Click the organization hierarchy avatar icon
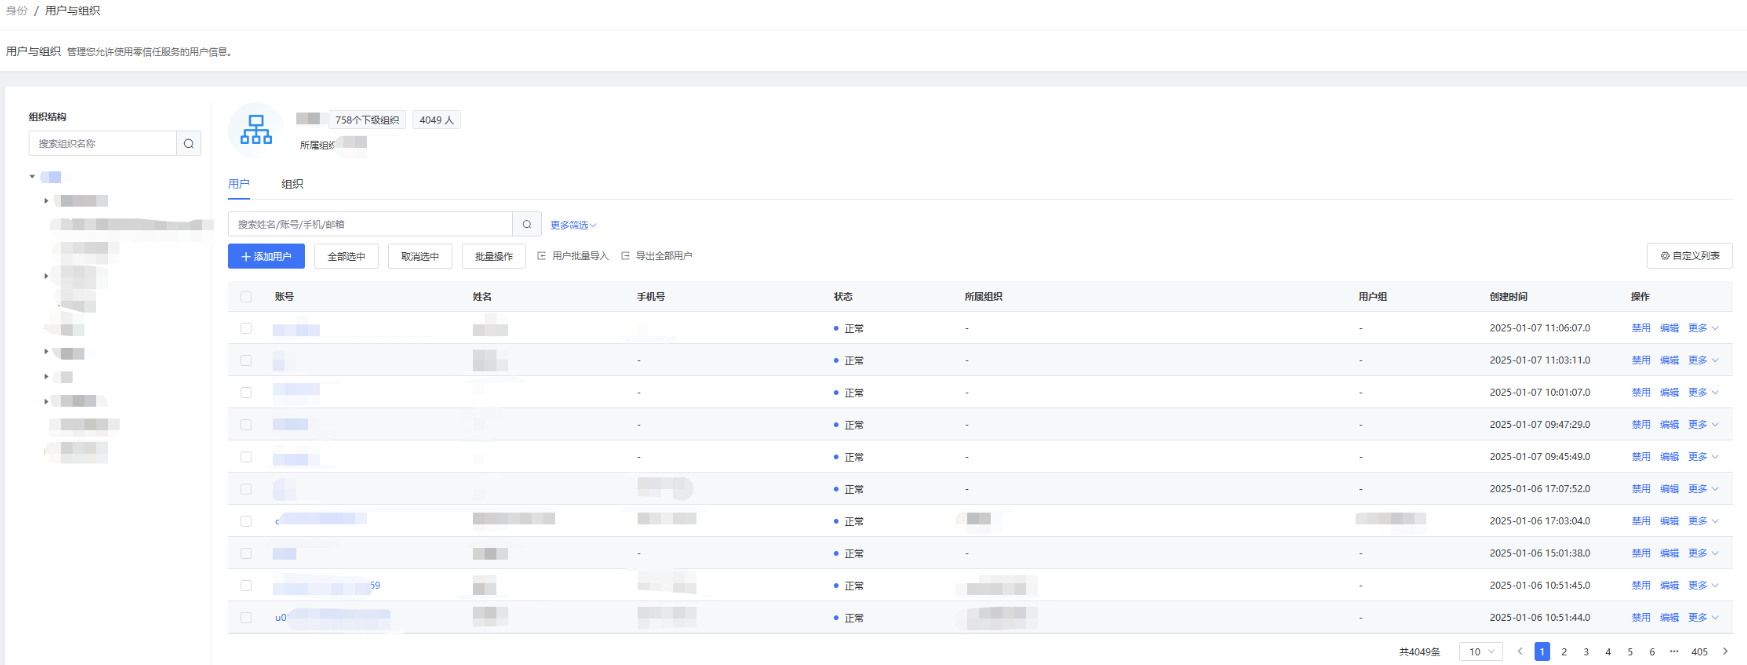 [256, 130]
